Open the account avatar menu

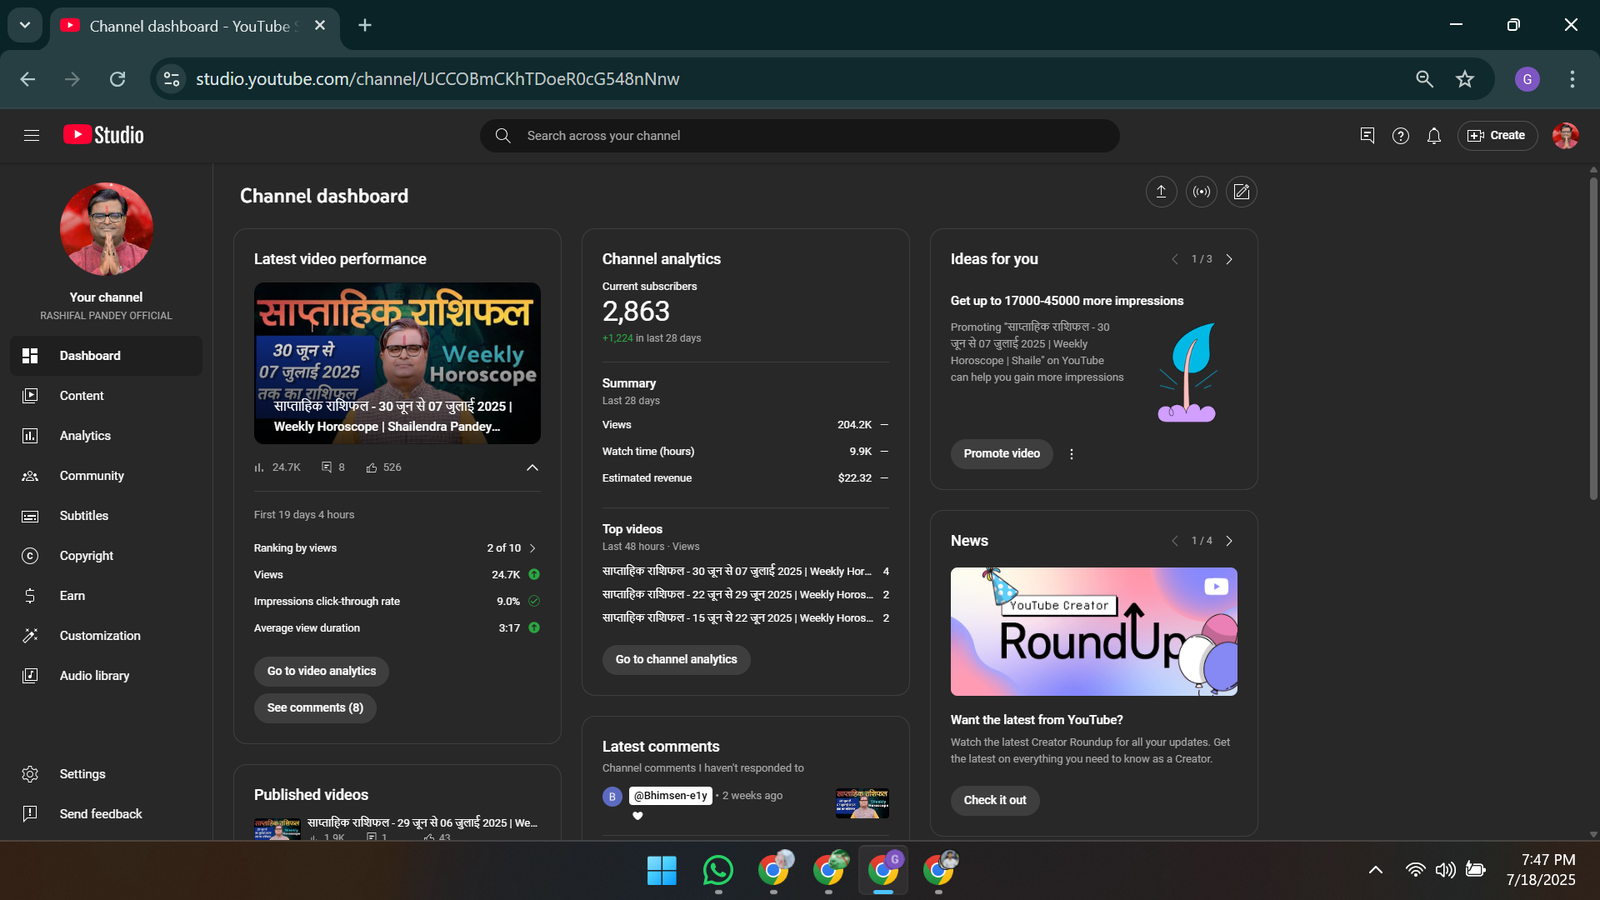click(x=1565, y=135)
